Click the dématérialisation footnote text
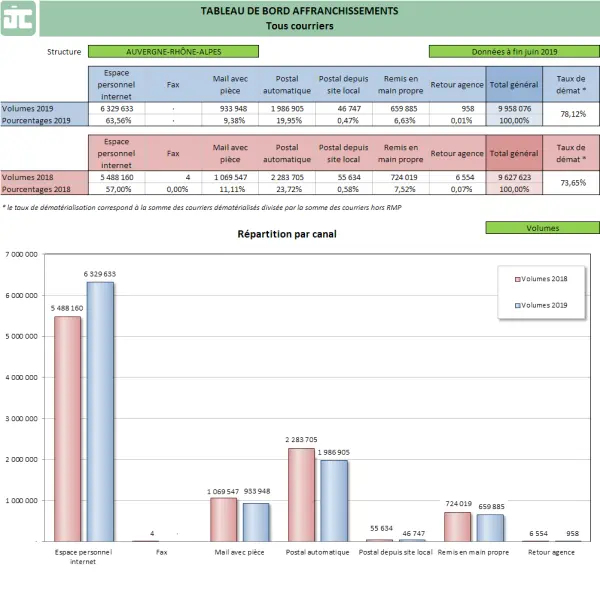 point(202,207)
